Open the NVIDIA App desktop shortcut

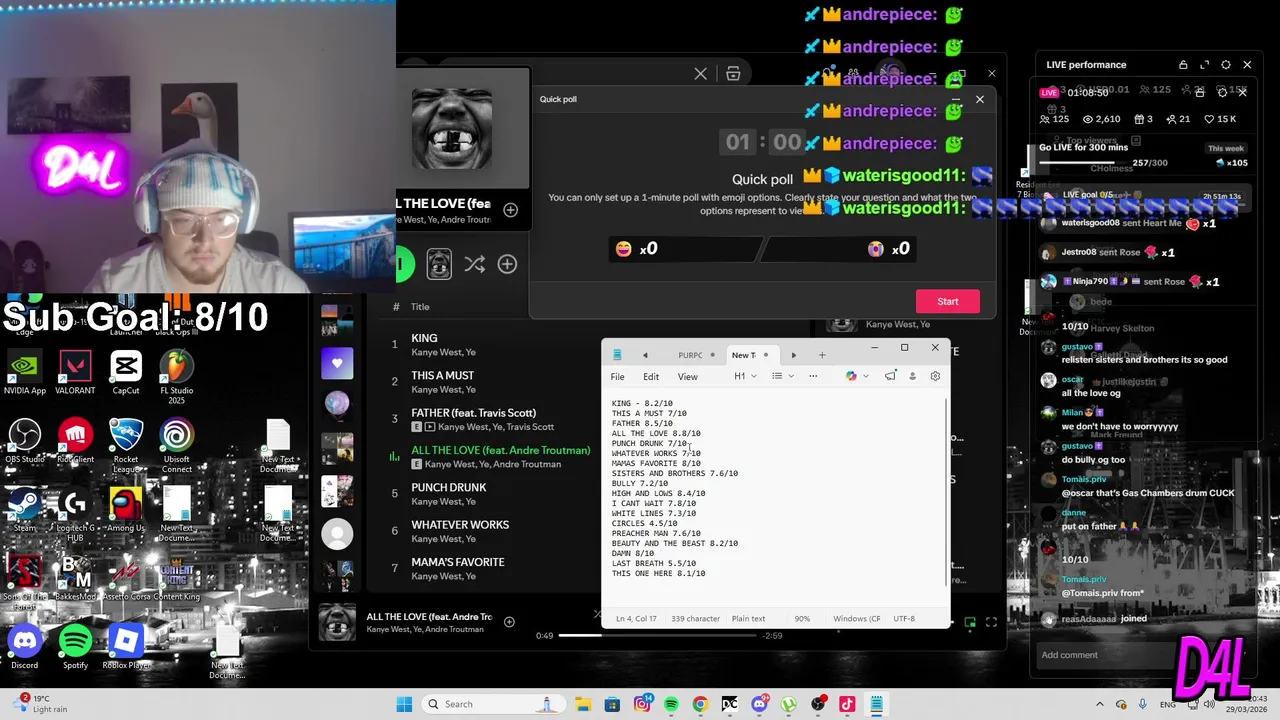[x=24, y=372]
